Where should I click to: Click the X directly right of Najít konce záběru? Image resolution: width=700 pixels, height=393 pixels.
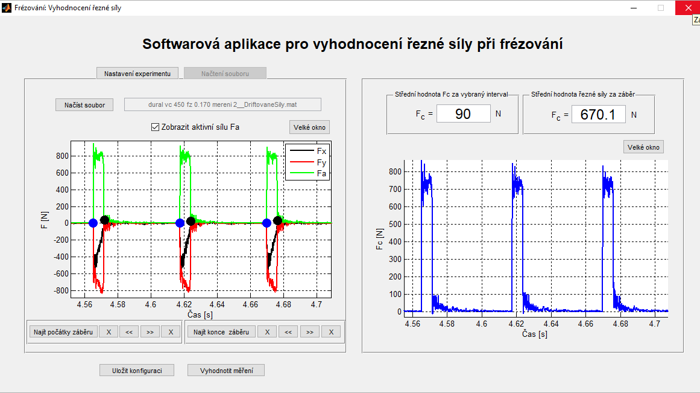[x=267, y=332]
